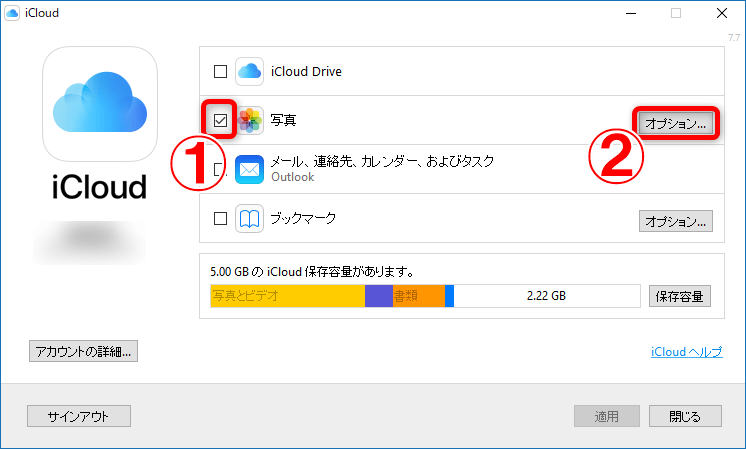Click the iCloud Drive cloud icon

[x=249, y=72]
